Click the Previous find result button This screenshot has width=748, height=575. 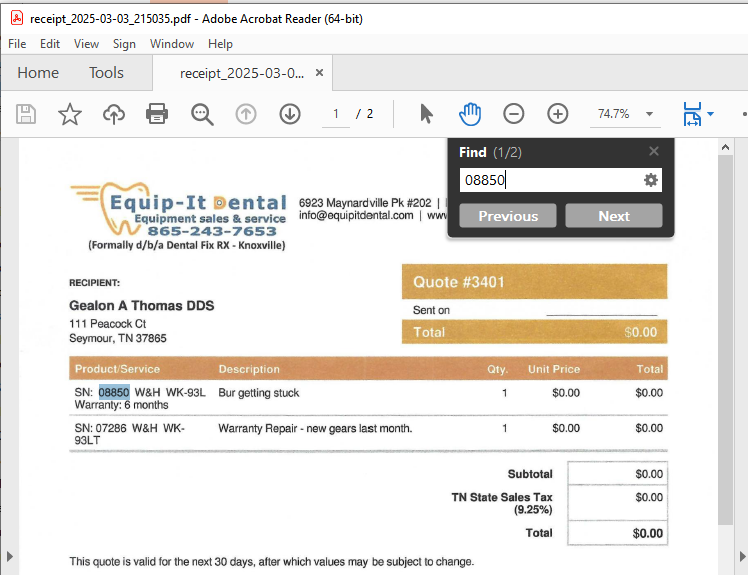(x=508, y=216)
